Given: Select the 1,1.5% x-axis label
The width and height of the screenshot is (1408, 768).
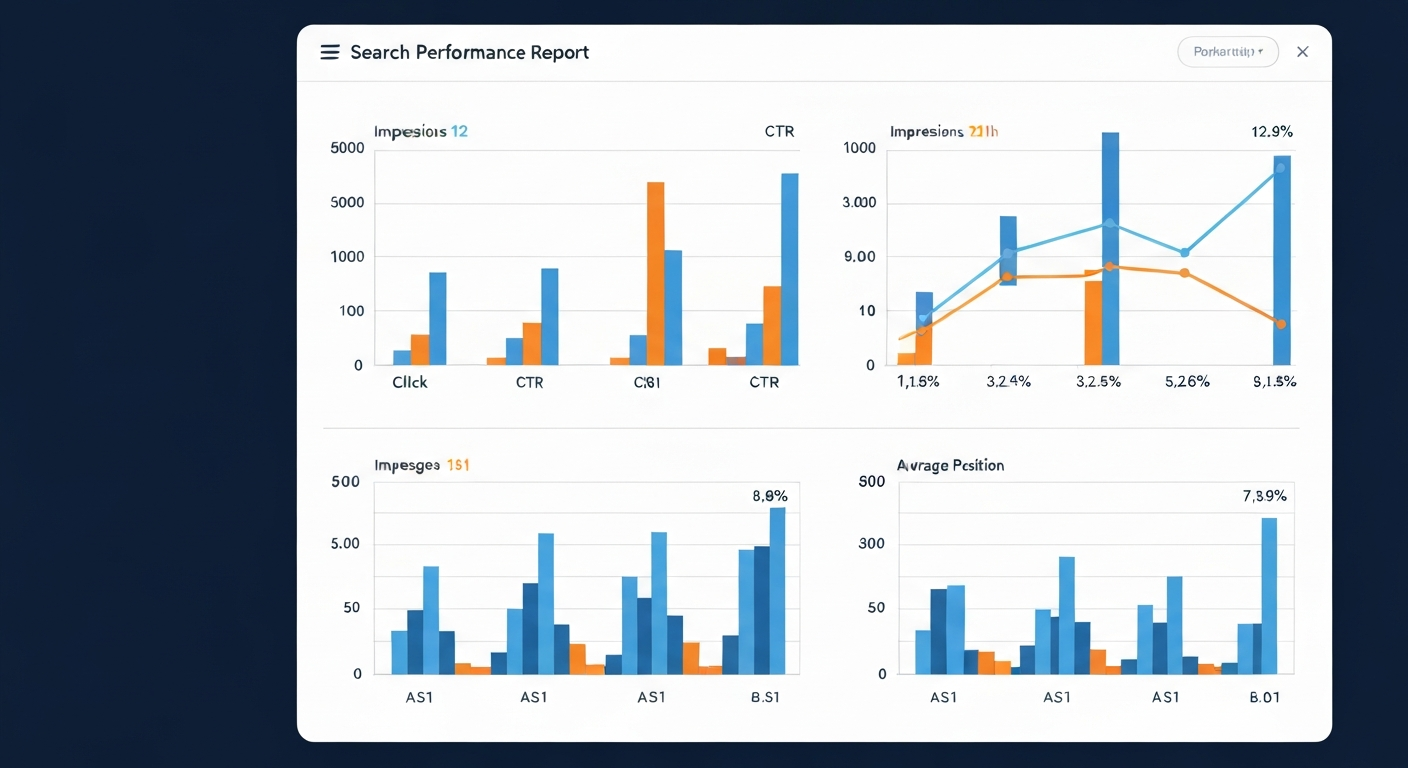Looking at the screenshot, I should pyautogui.click(x=918, y=382).
